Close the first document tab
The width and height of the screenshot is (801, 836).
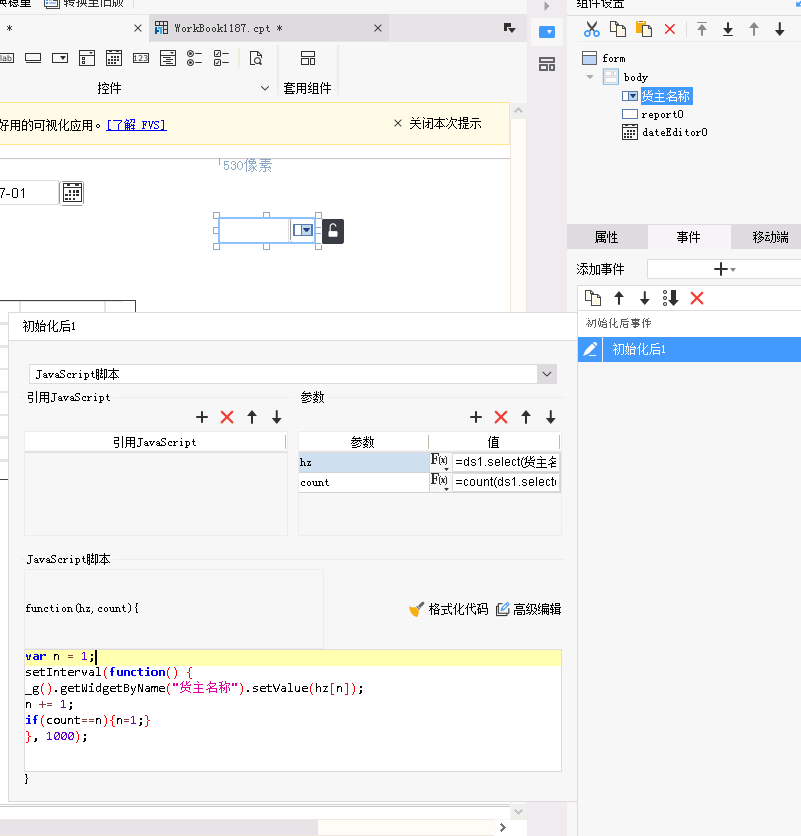click(138, 28)
